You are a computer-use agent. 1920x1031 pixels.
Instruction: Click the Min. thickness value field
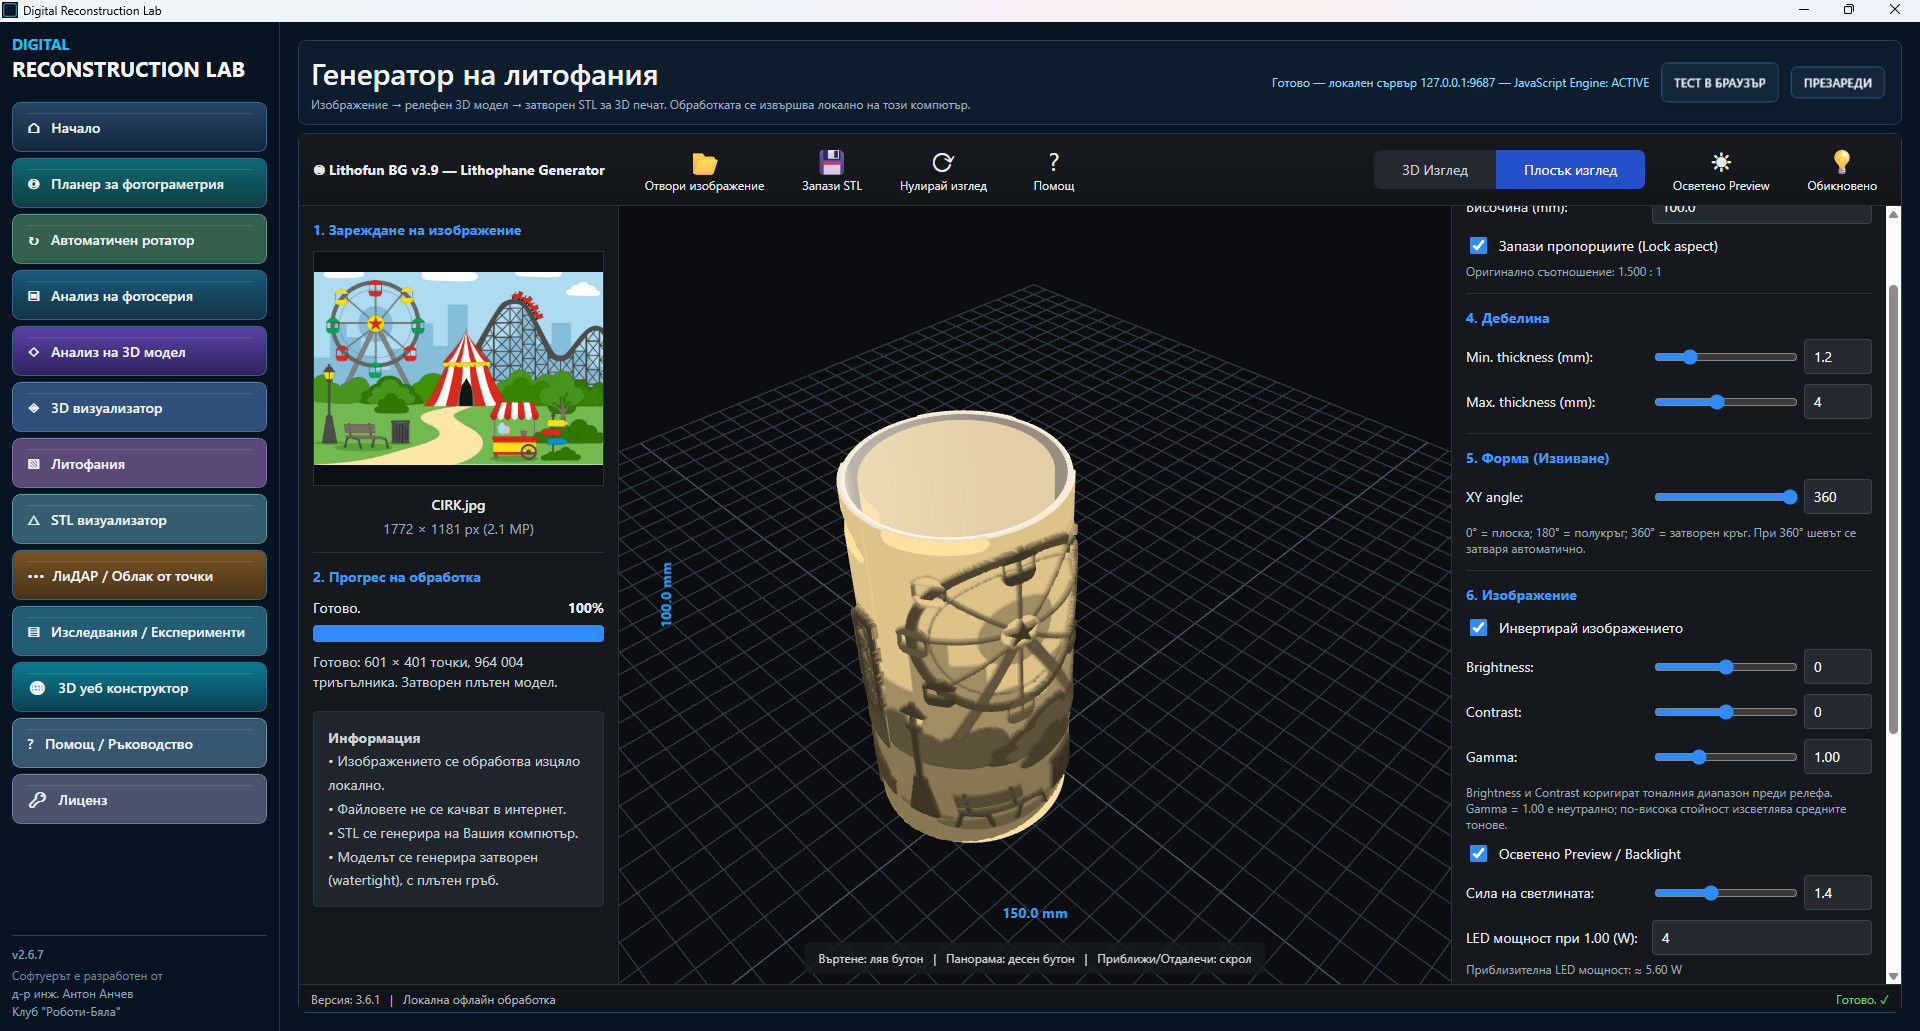pyautogui.click(x=1837, y=357)
